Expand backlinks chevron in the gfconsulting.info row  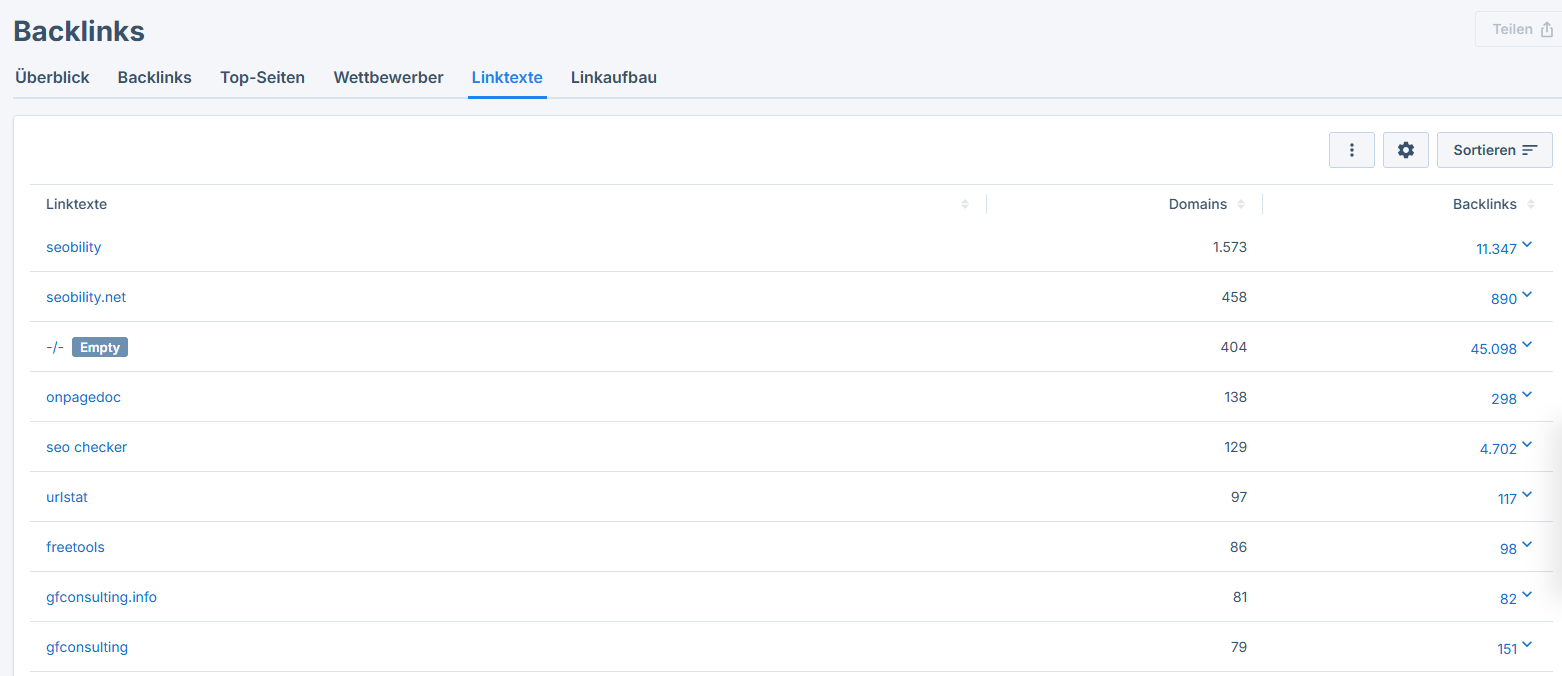(1527, 595)
